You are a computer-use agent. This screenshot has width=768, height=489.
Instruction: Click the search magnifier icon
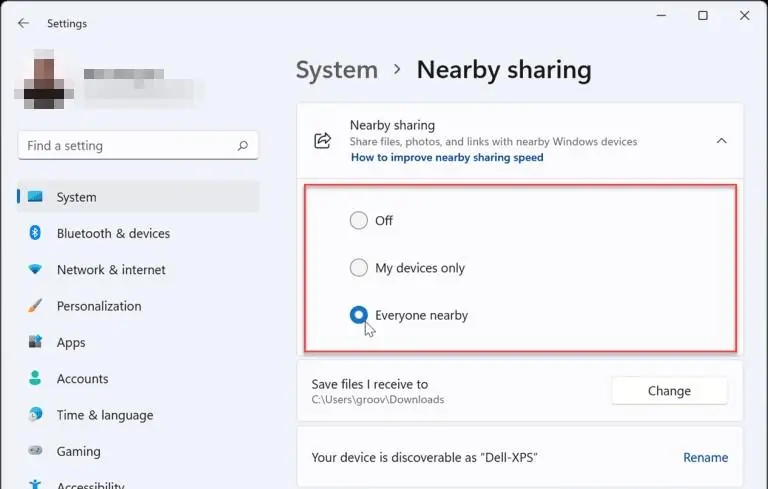pyautogui.click(x=242, y=146)
